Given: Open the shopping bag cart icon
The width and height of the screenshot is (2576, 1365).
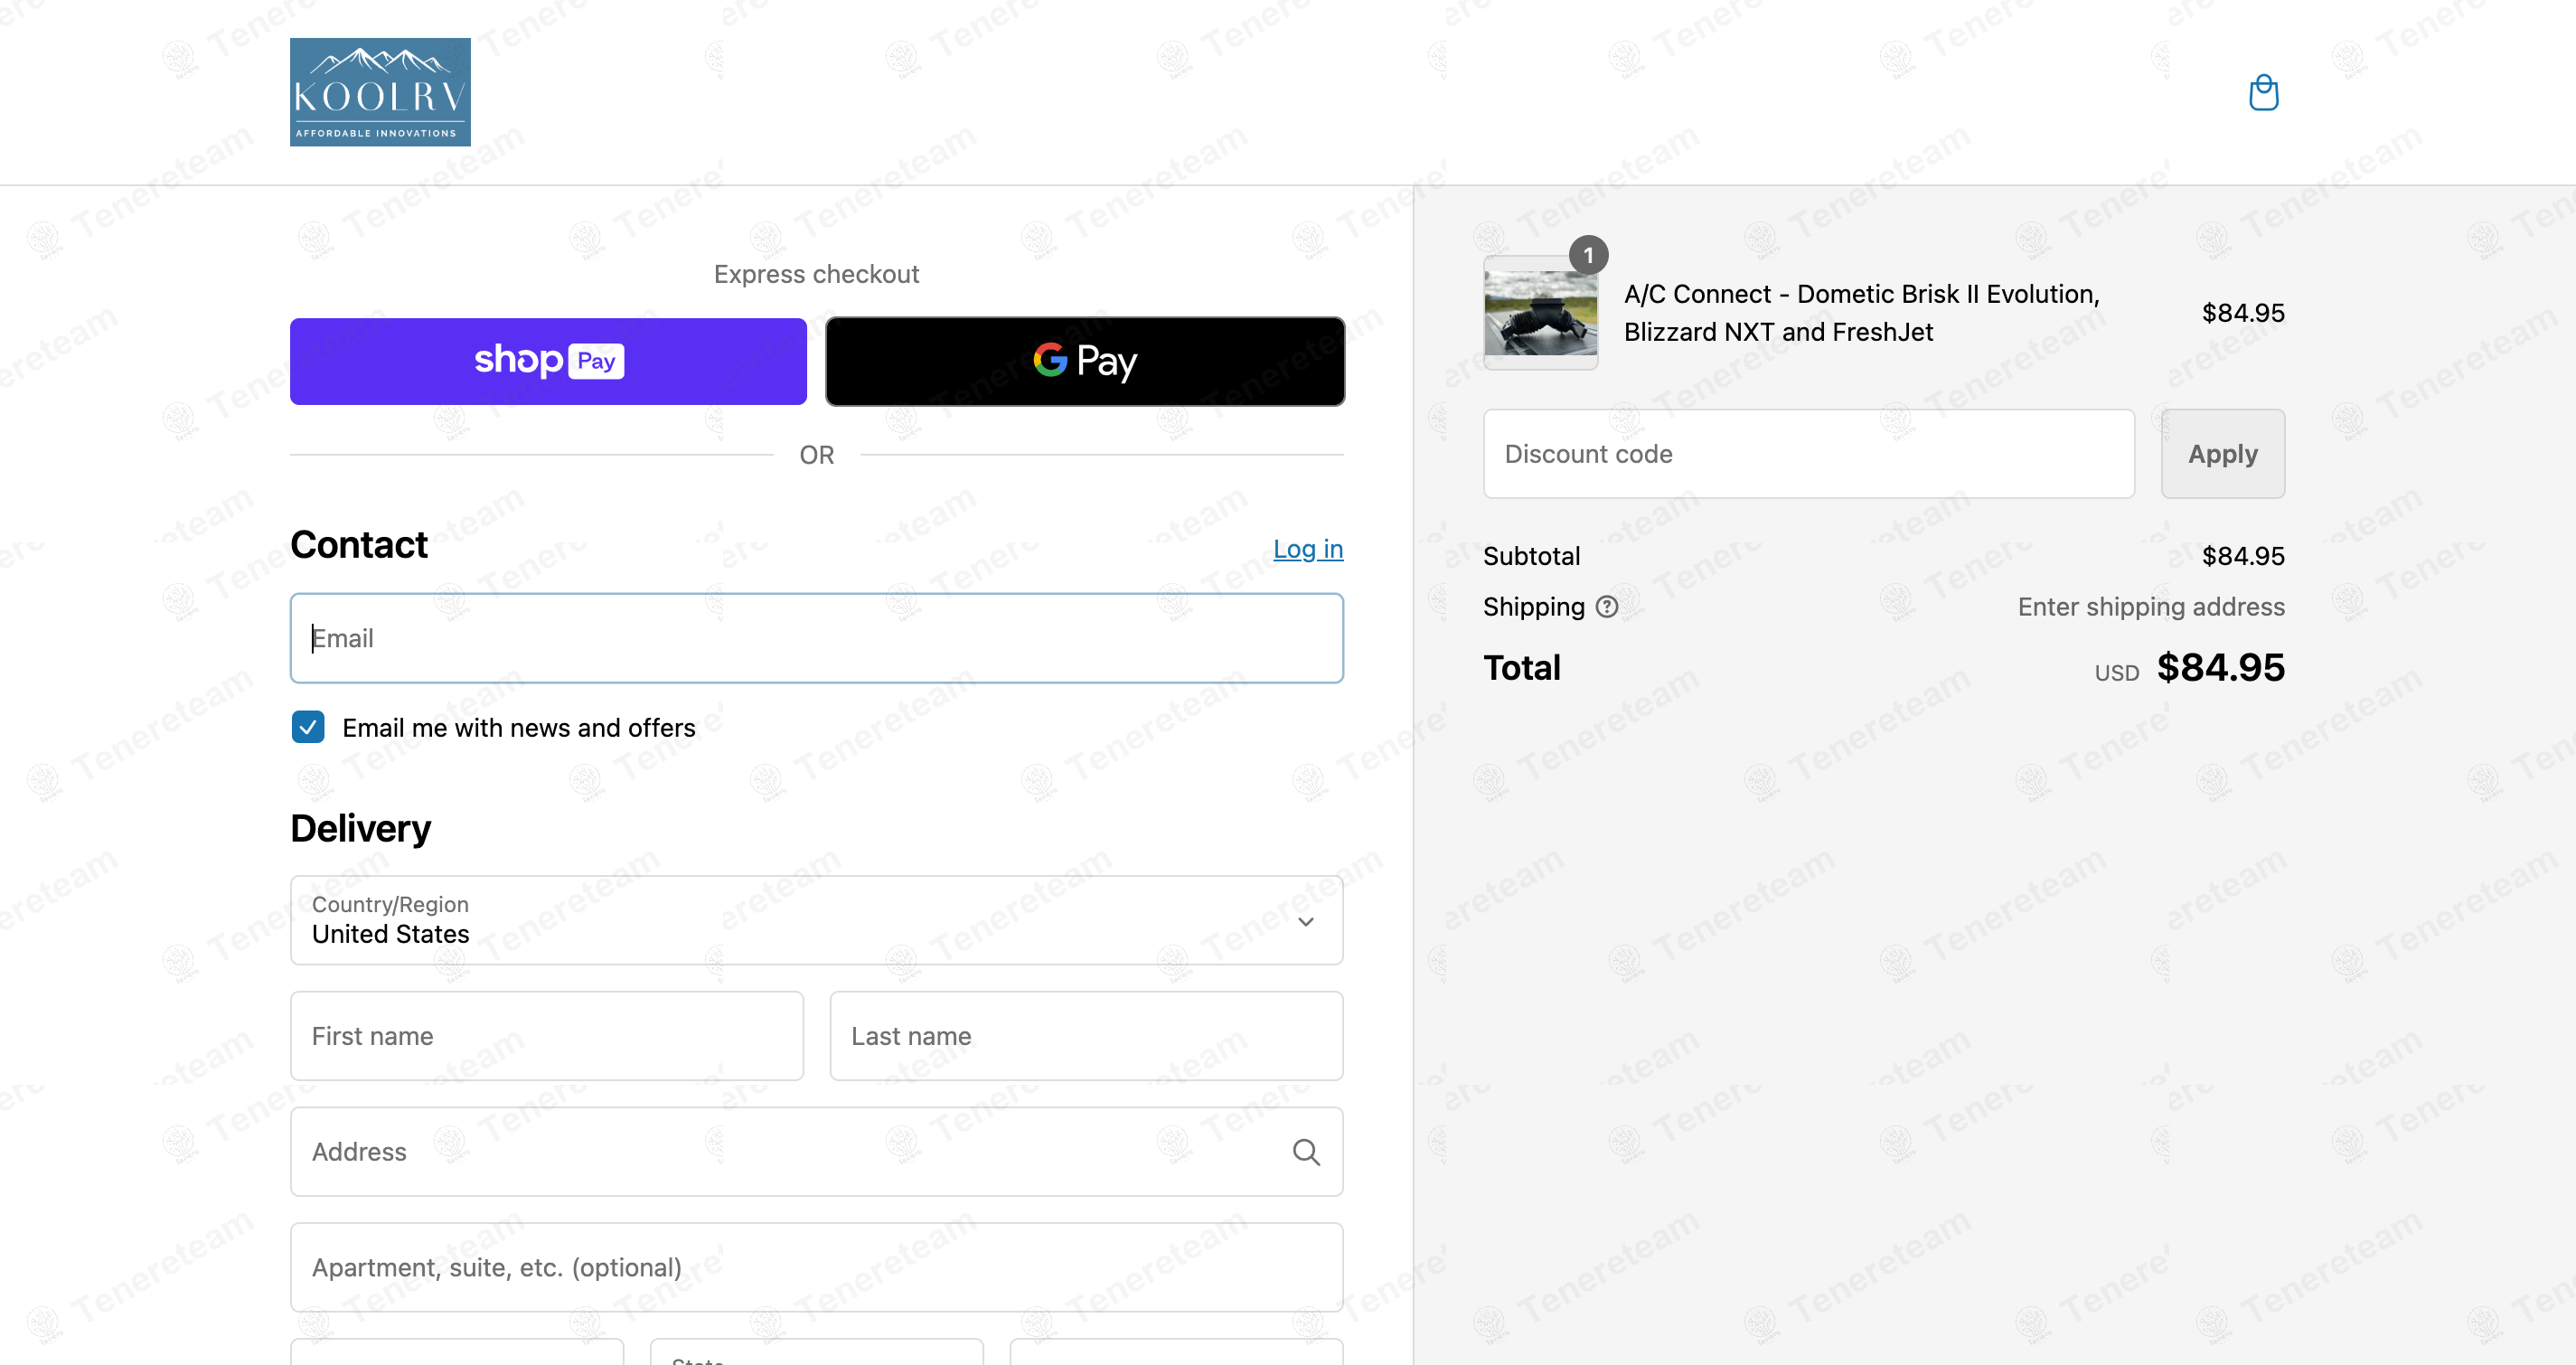Looking at the screenshot, I should click(2263, 93).
